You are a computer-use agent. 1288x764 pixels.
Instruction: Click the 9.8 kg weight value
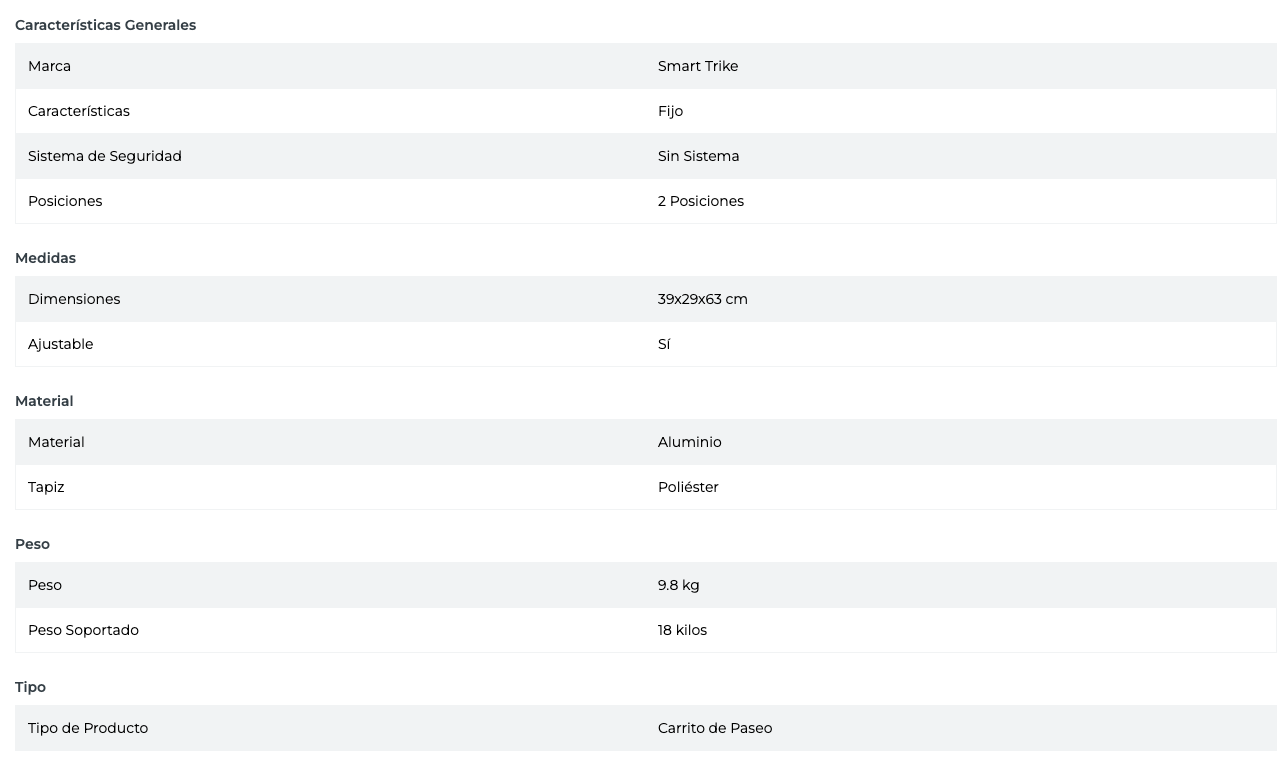[x=678, y=585]
